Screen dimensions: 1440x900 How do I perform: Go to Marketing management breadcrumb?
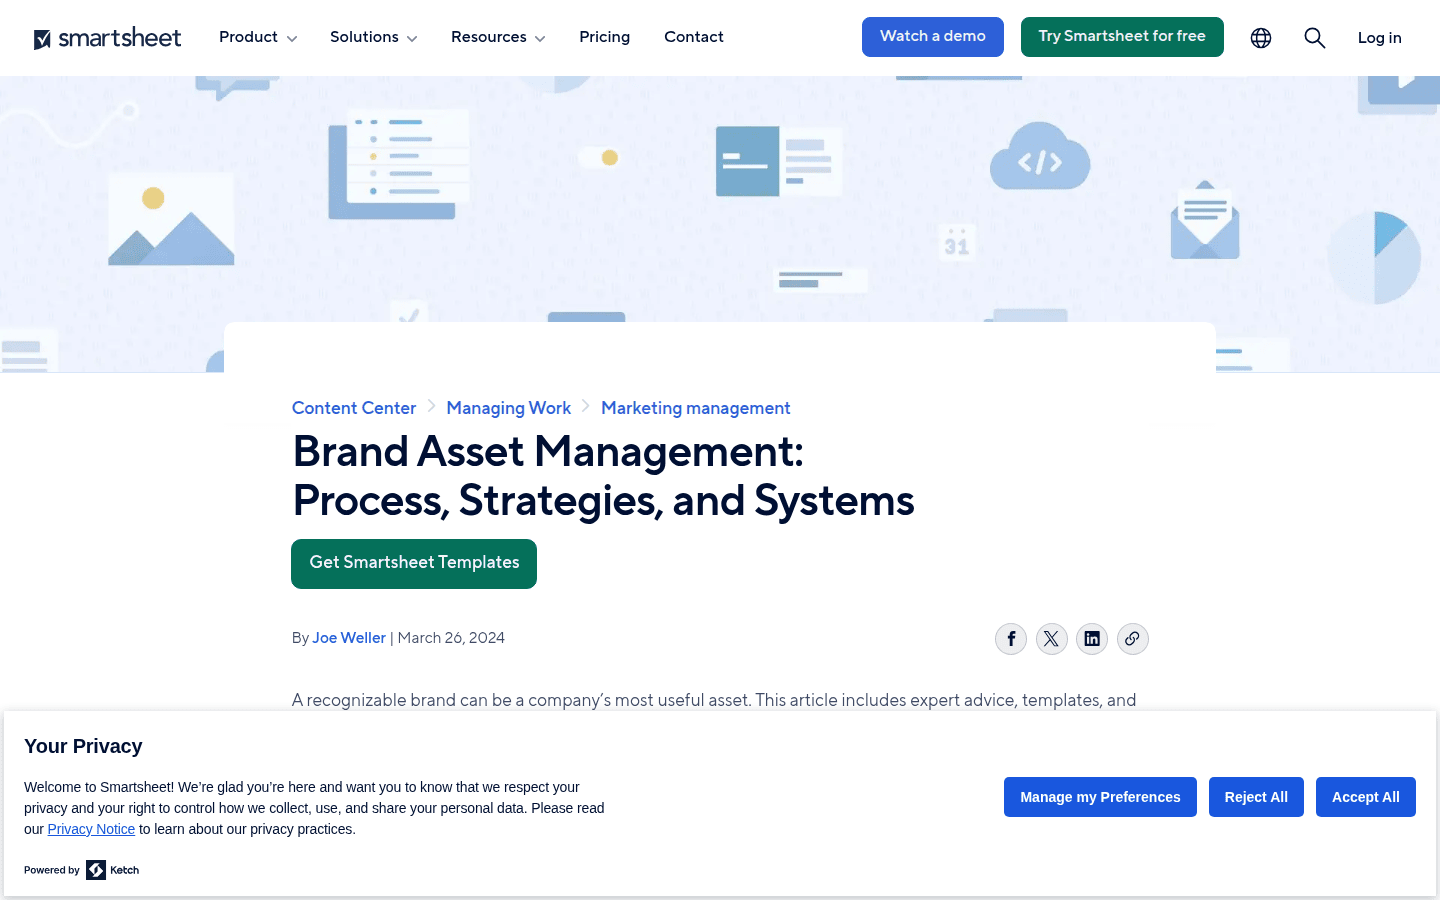696,408
